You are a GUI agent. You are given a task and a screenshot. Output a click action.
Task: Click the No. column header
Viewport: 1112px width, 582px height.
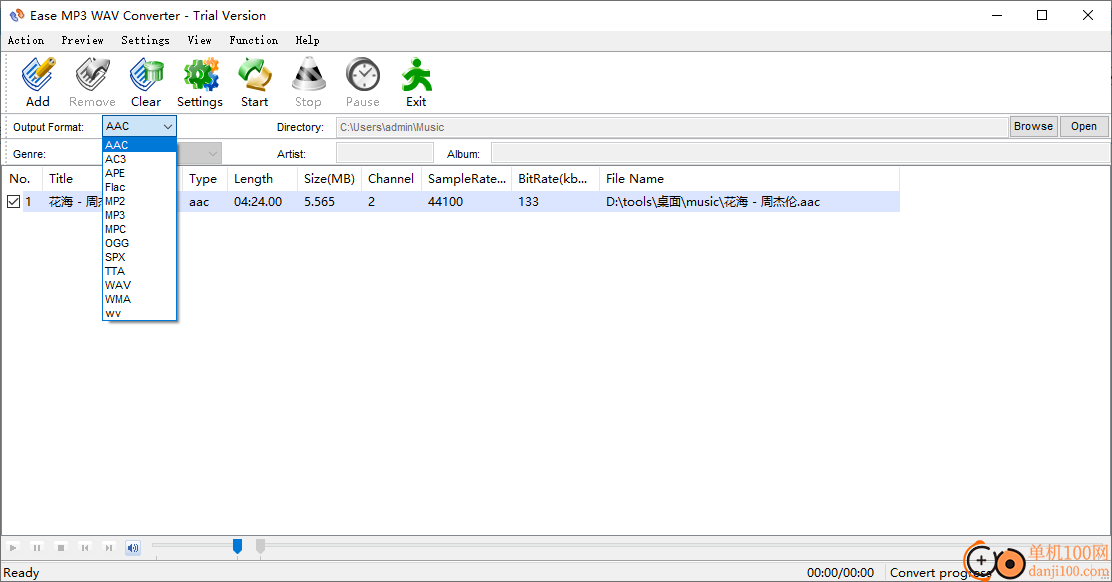coord(22,179)
